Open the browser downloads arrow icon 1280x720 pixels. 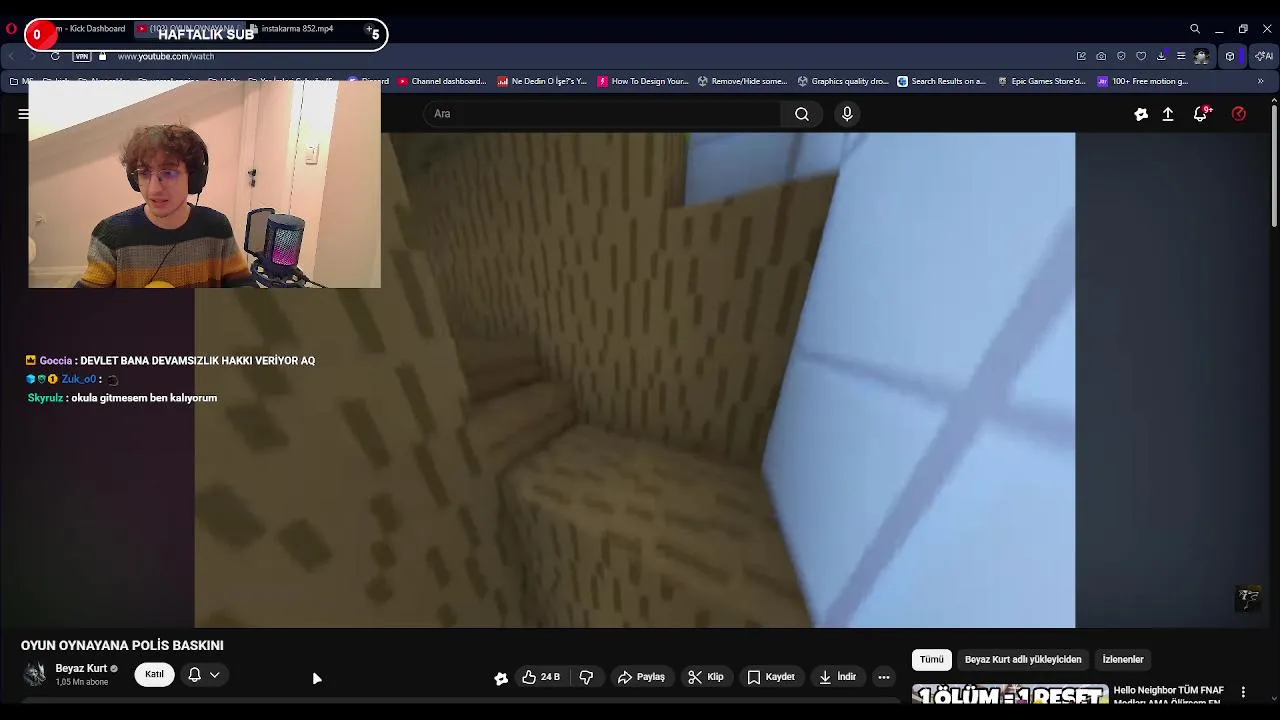(1161, 56)
